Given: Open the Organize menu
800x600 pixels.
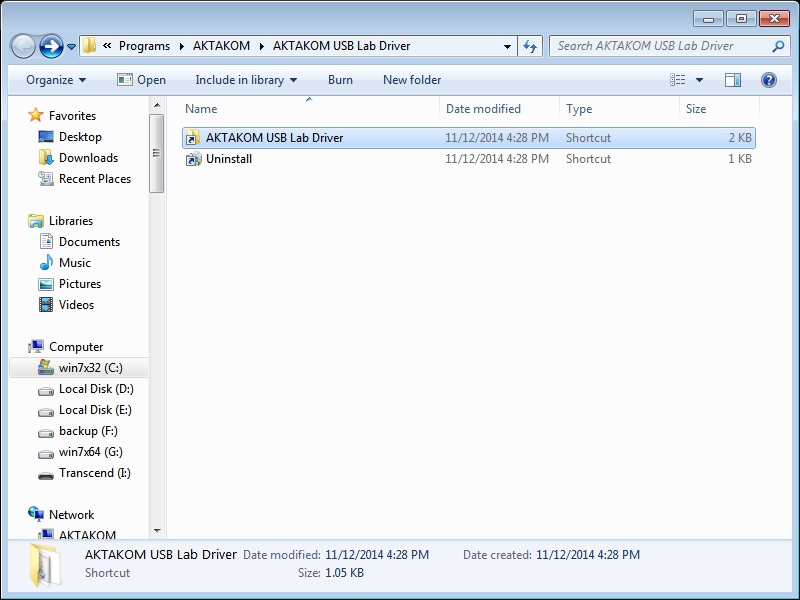Looking at the screenshot, I should (56, 80).
